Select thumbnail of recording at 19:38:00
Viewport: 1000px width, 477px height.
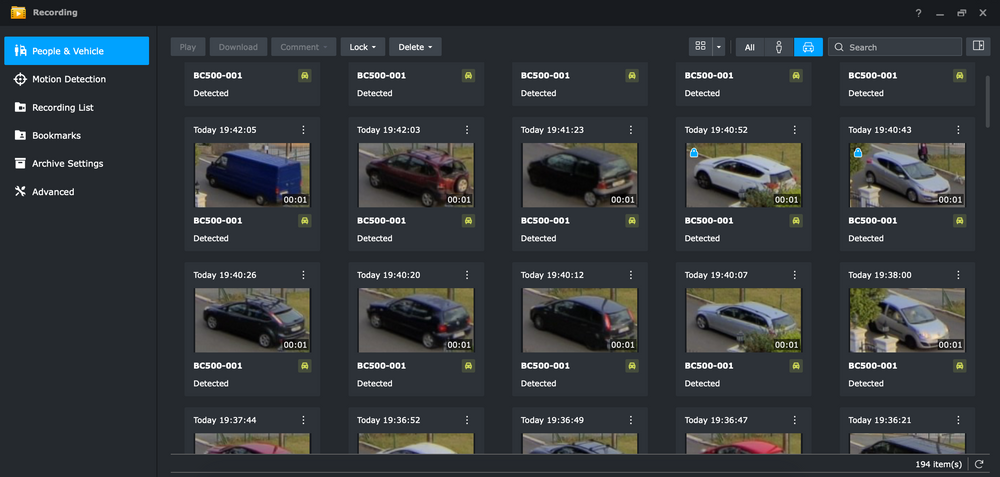(907, 320)
